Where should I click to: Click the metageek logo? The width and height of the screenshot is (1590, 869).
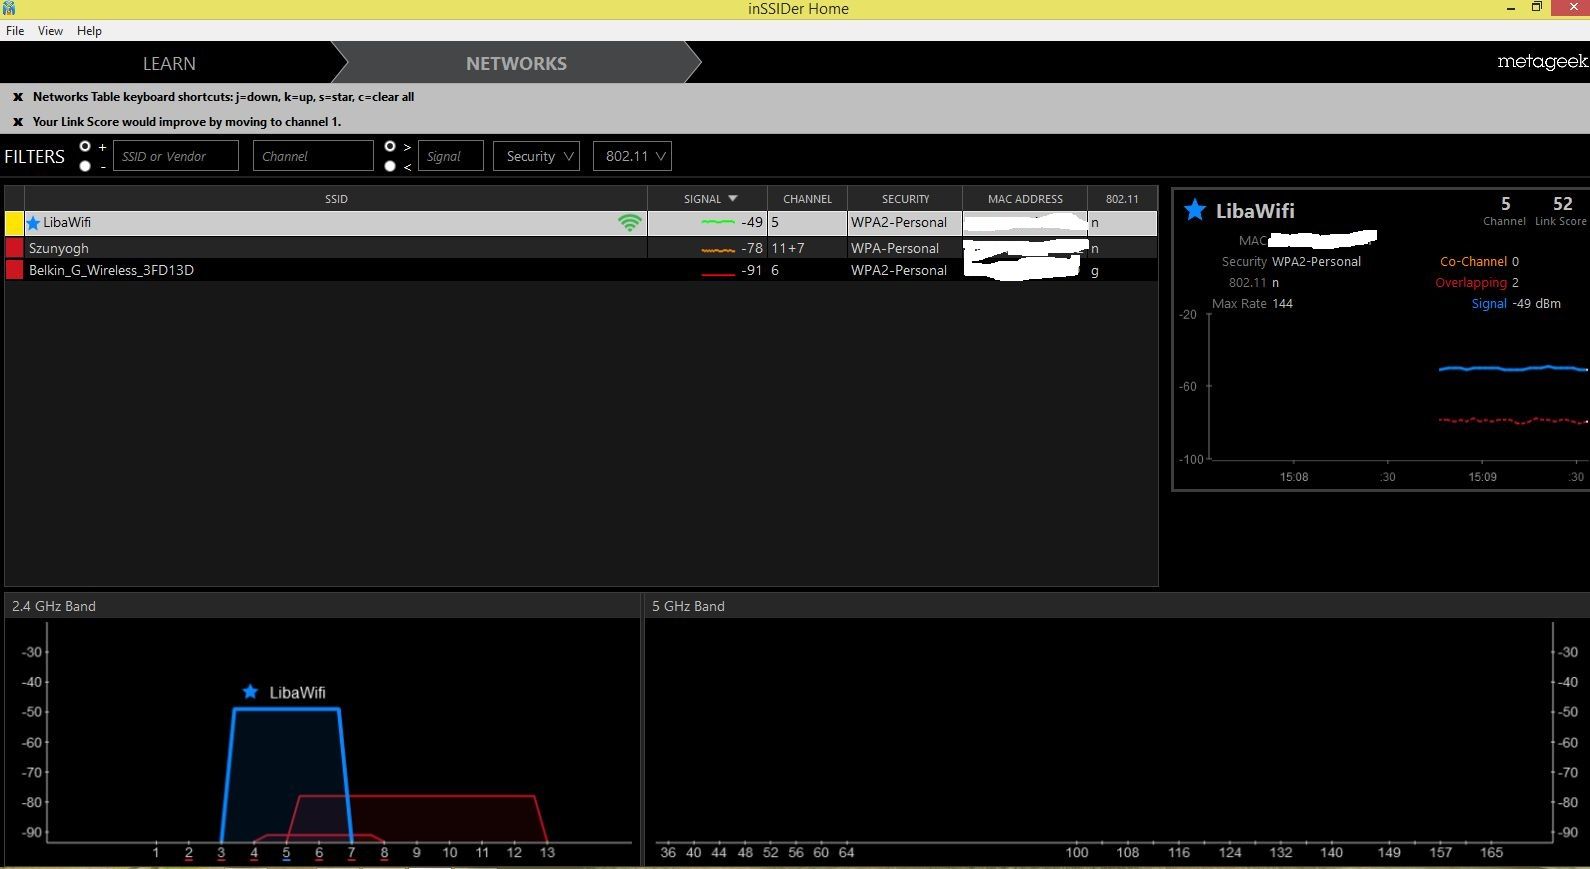pyautogui.click(x=1542, y=62)
